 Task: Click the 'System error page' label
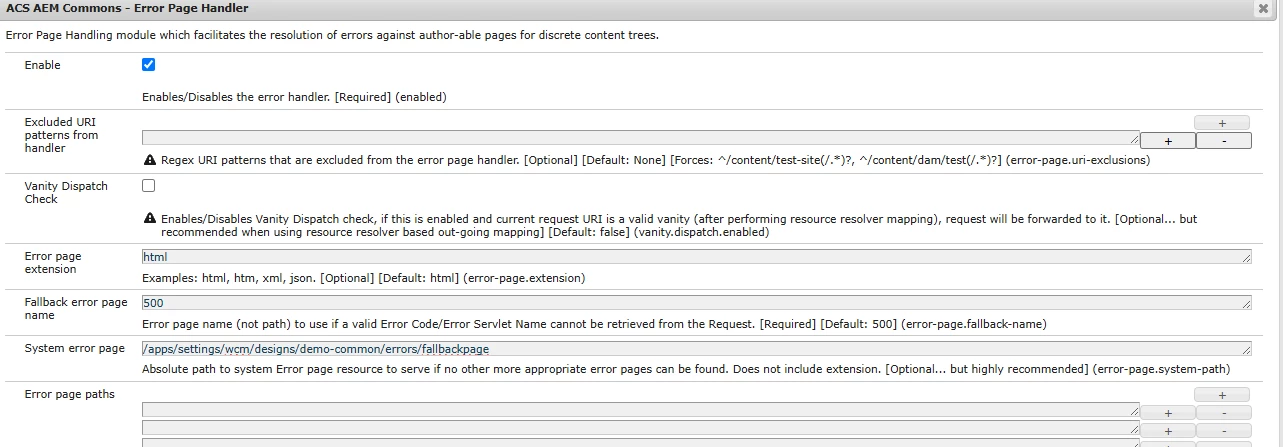coord(75,348)
